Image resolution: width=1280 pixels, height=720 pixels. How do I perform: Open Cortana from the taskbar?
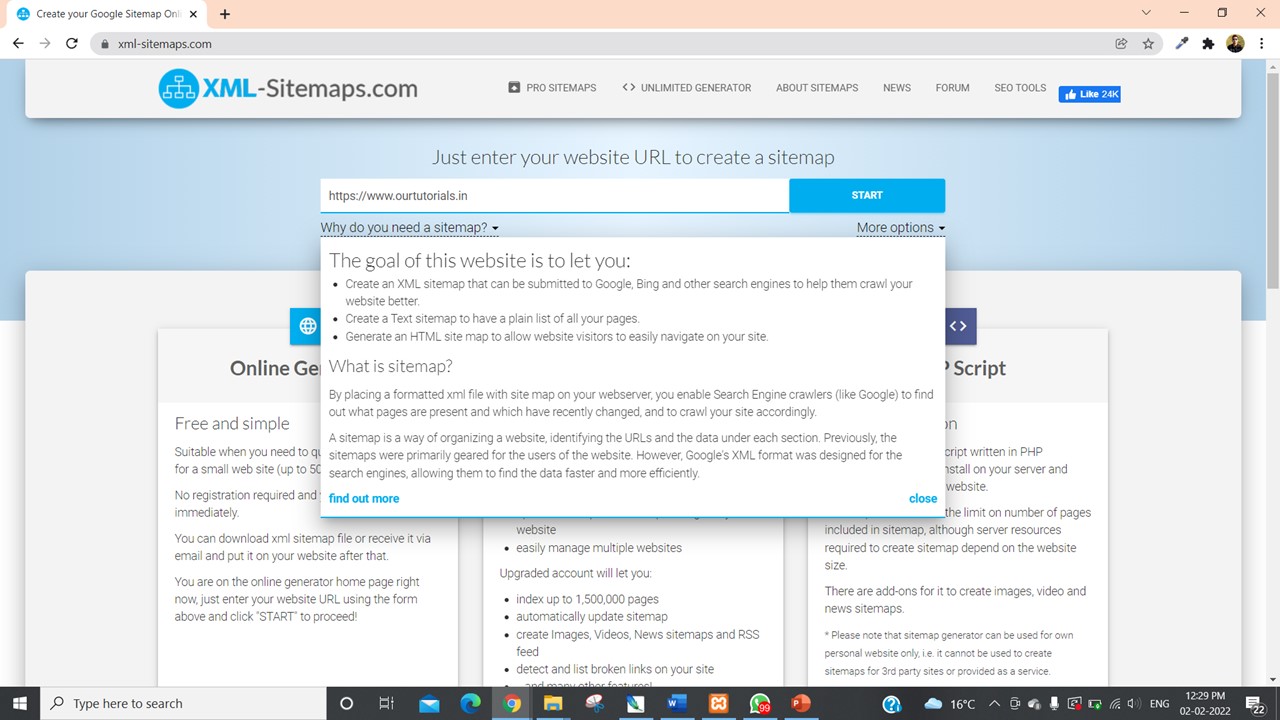coord(346,703)
